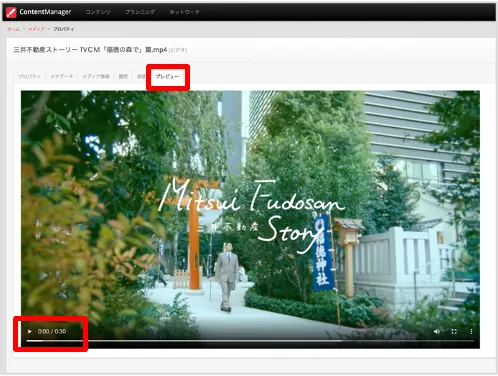This screenshot has height=376, width=498.
Task: Play the video preview
Action: pyautogui.click(x=30, y=331)
